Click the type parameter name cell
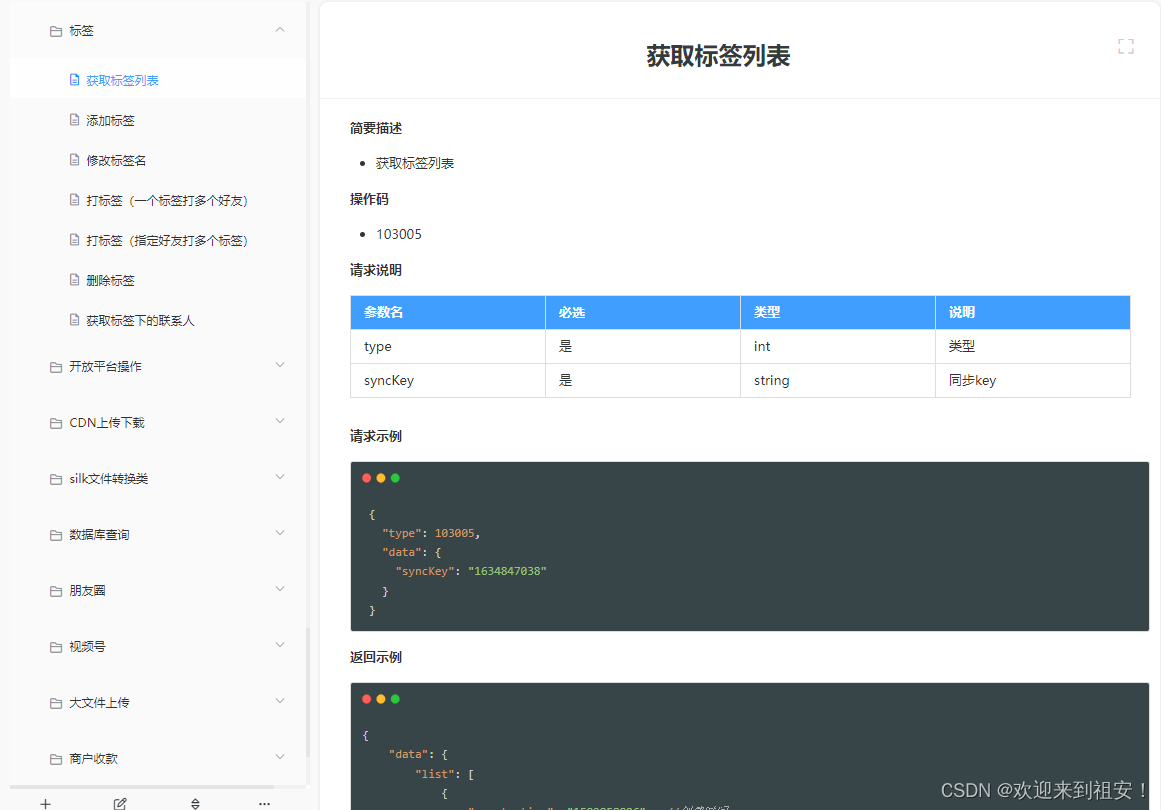The width and height of the screenshot is (1161, 810). coord(448,347)
